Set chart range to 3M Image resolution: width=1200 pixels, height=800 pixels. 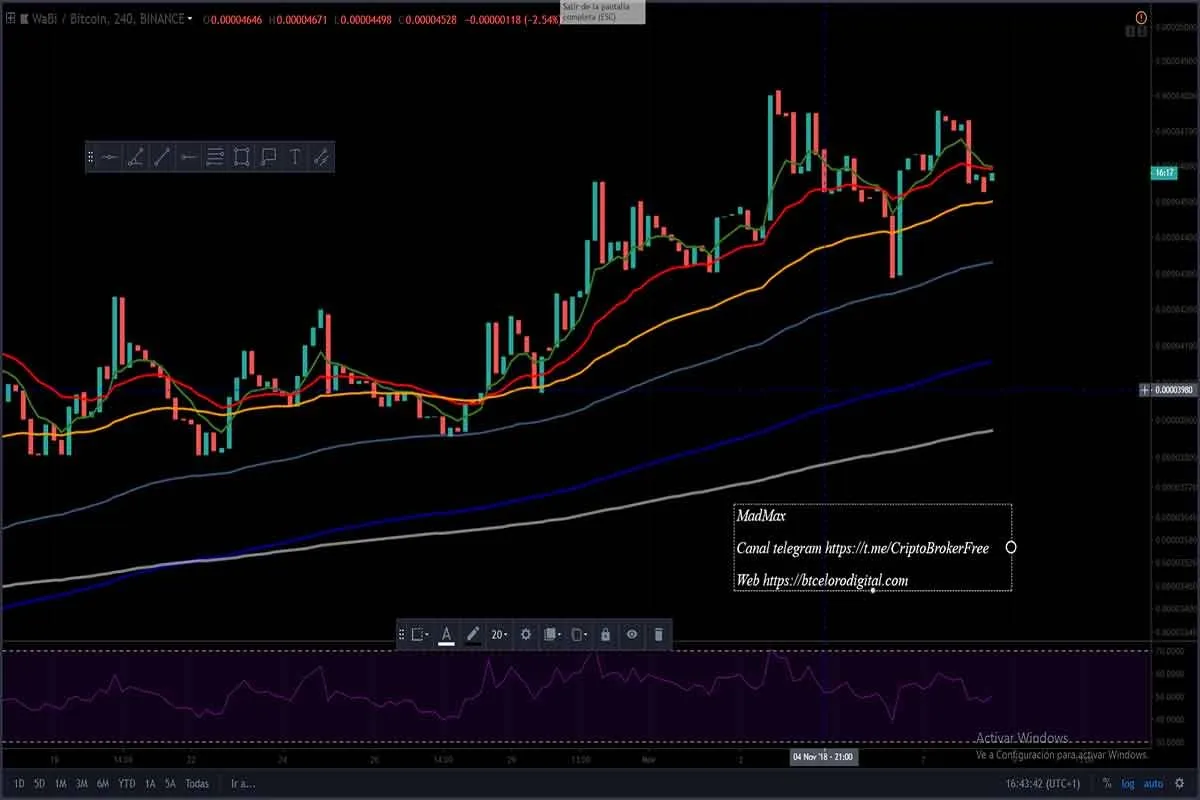(82, 783)
